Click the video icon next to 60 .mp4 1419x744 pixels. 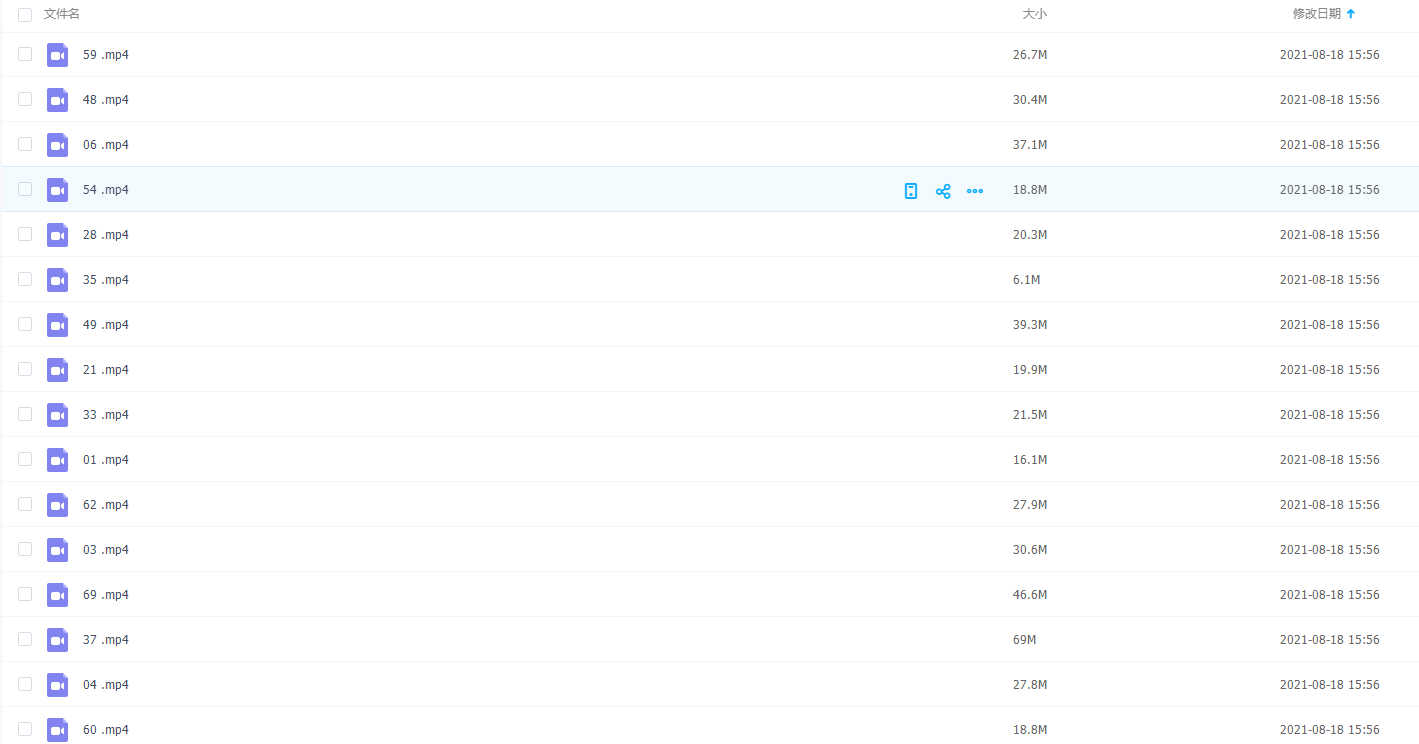click(57, 730)
